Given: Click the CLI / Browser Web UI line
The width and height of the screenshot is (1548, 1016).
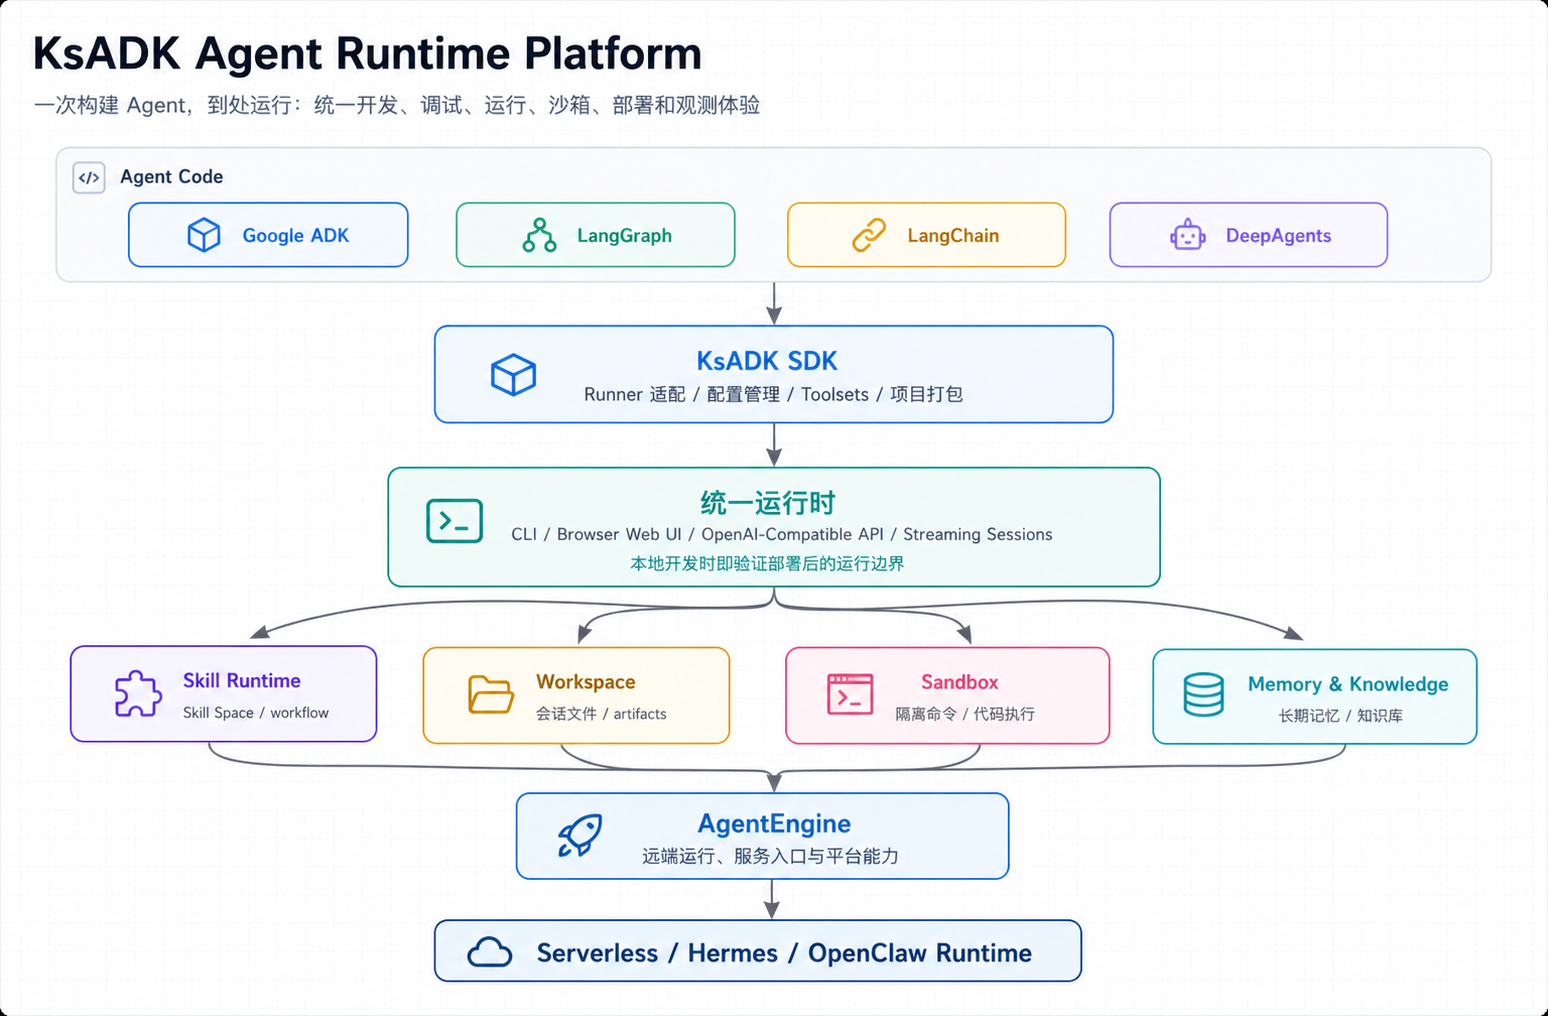Looking at the screenshot, I should [782, 534].
